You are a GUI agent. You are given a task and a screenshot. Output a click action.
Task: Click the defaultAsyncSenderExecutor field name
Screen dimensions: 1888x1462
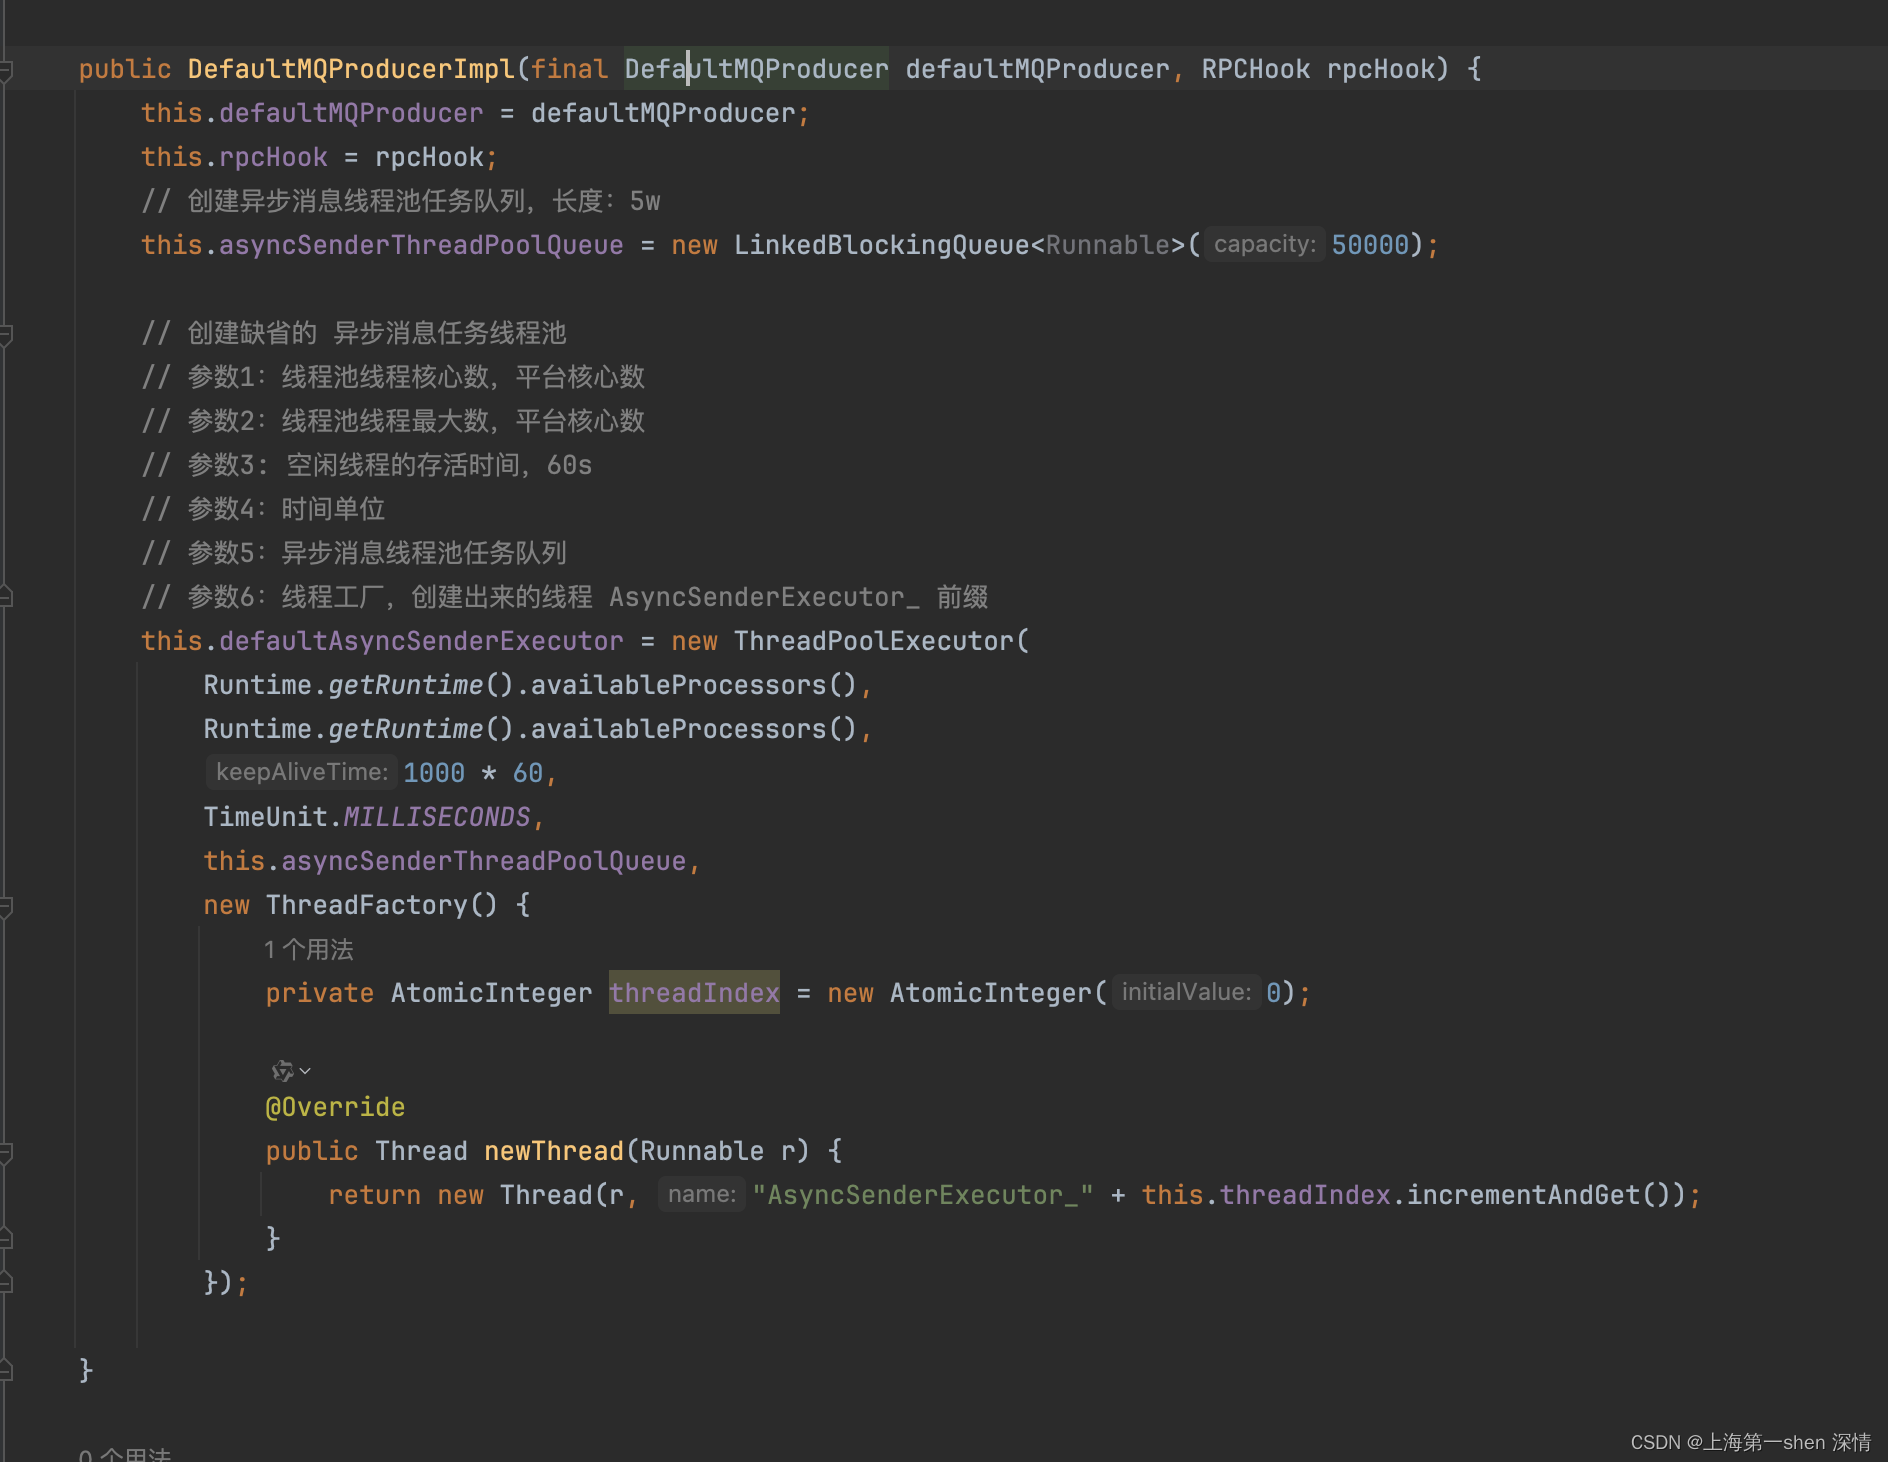pyautogui.click(x=421, y=641)
